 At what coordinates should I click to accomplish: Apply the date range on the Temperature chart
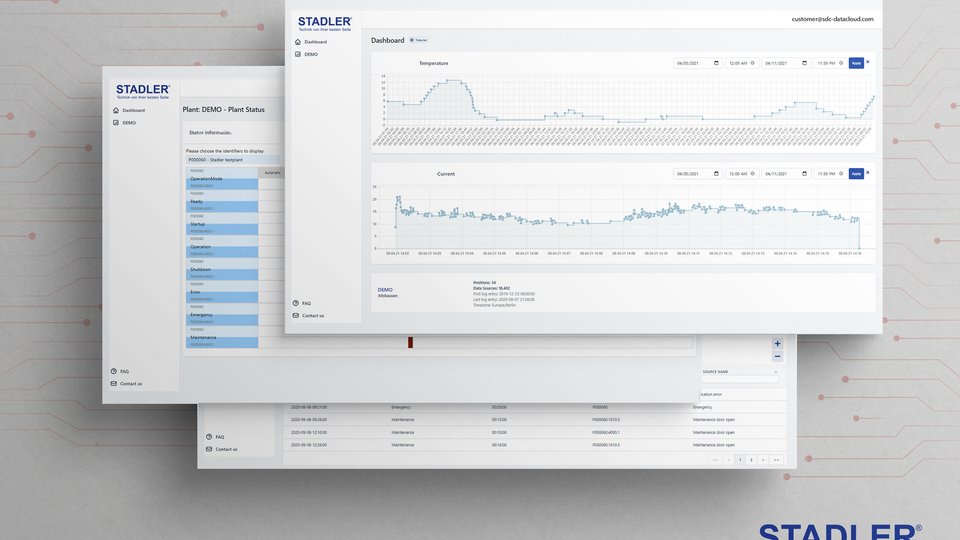(856, 63)
